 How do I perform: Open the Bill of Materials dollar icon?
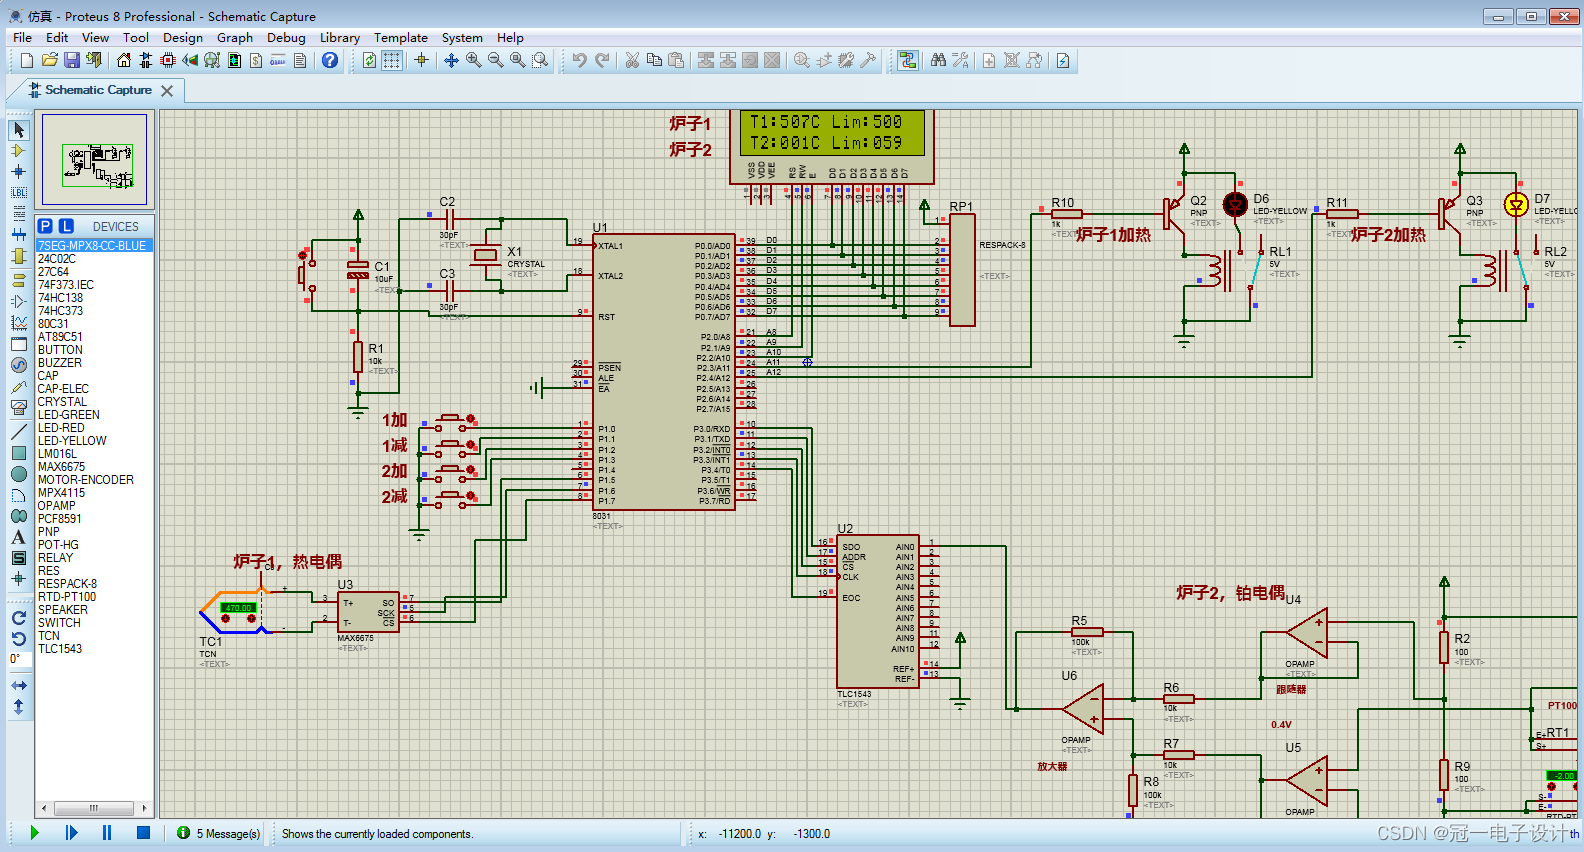pos(256,61)
